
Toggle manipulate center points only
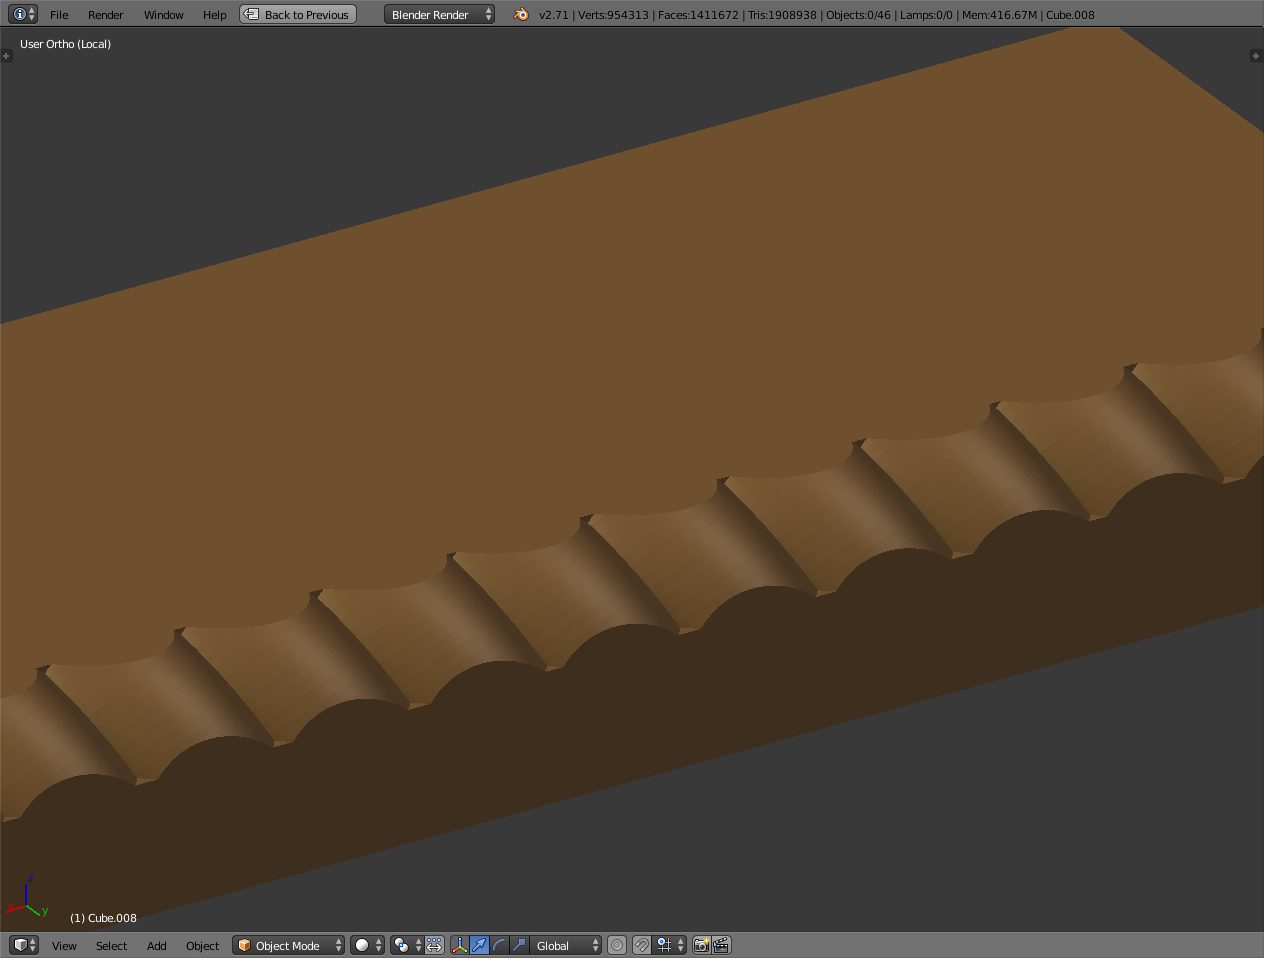tap(434, 945)
